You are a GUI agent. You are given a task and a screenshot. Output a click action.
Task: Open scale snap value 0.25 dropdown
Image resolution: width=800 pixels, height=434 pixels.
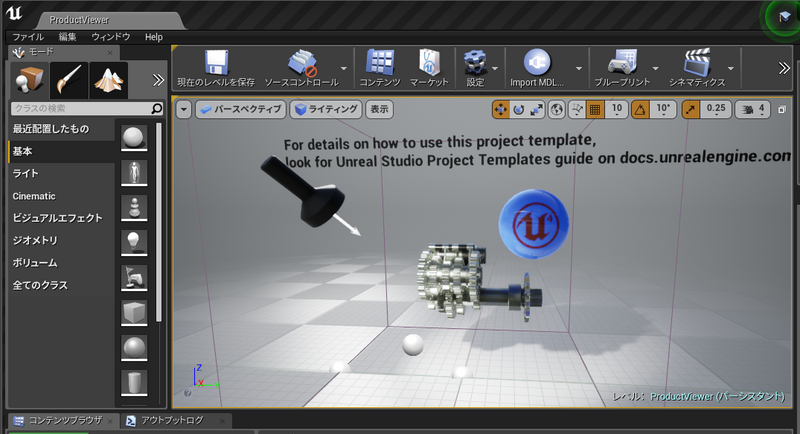[716, 109]
